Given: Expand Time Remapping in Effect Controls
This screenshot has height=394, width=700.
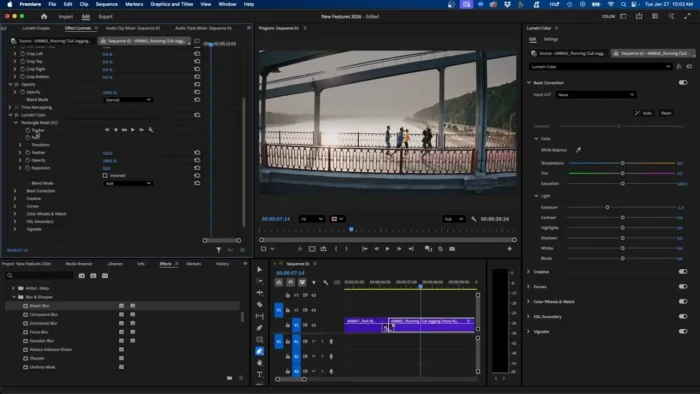Looking at the screenshot, I should [10, 107].
